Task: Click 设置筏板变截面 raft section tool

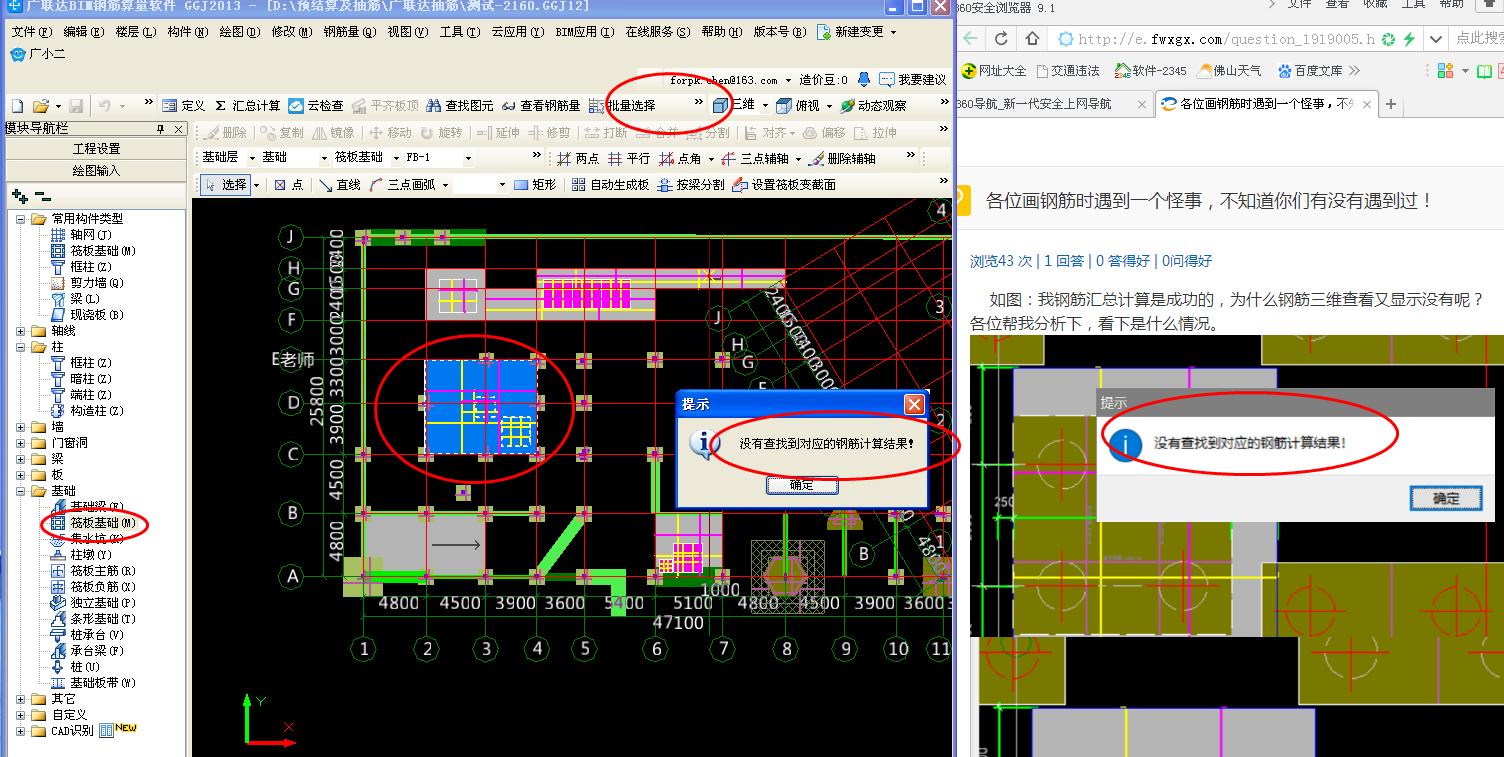Action: point(784,185)
